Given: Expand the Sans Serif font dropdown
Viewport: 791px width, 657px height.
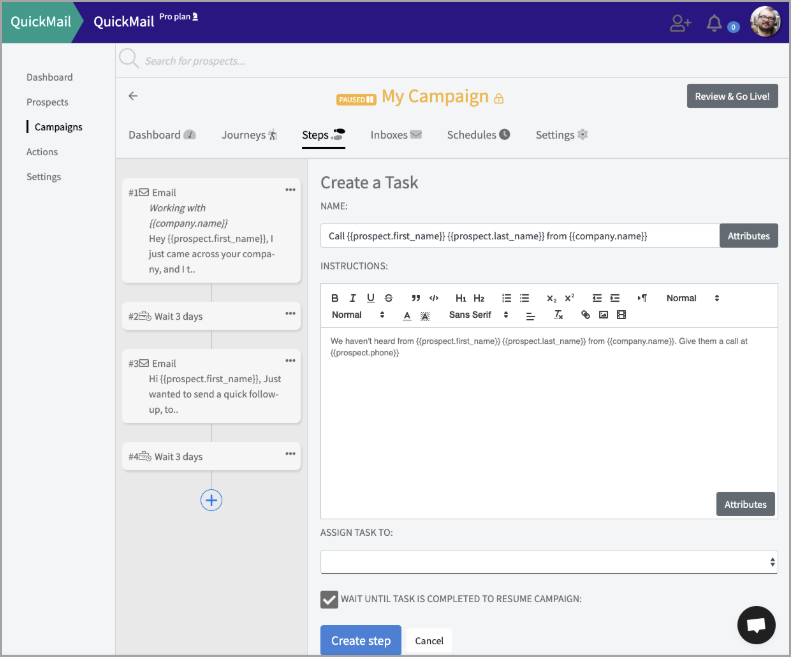Looking at the screenshot, I should point(478,315).
